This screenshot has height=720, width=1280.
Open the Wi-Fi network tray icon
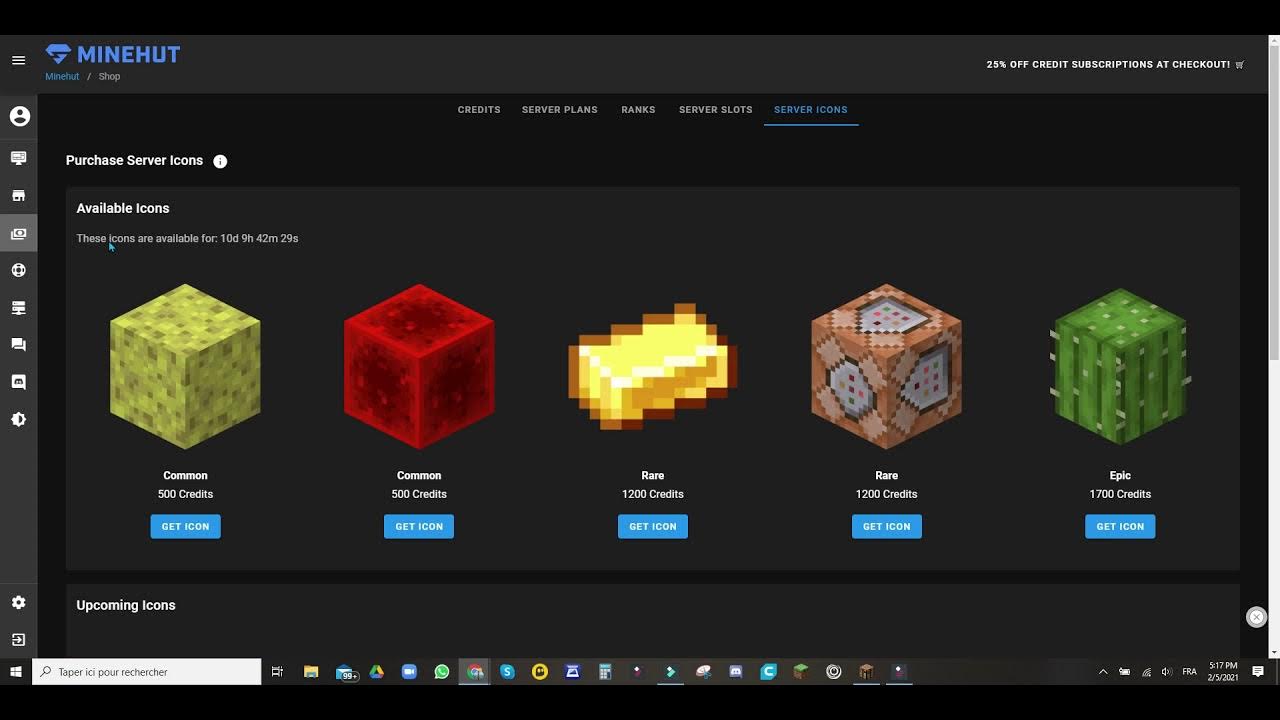click(x=1146, y=672)
